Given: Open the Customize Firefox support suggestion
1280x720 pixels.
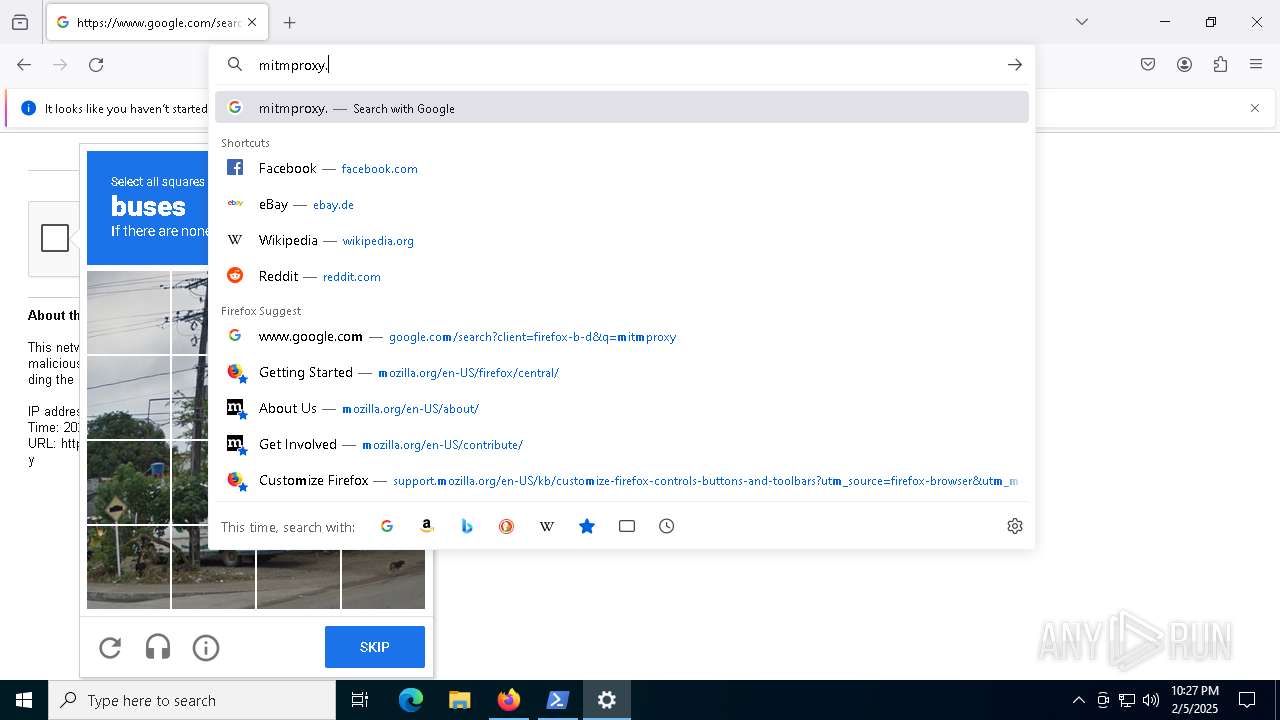Looking at the screenshot, I should [622, 480].
